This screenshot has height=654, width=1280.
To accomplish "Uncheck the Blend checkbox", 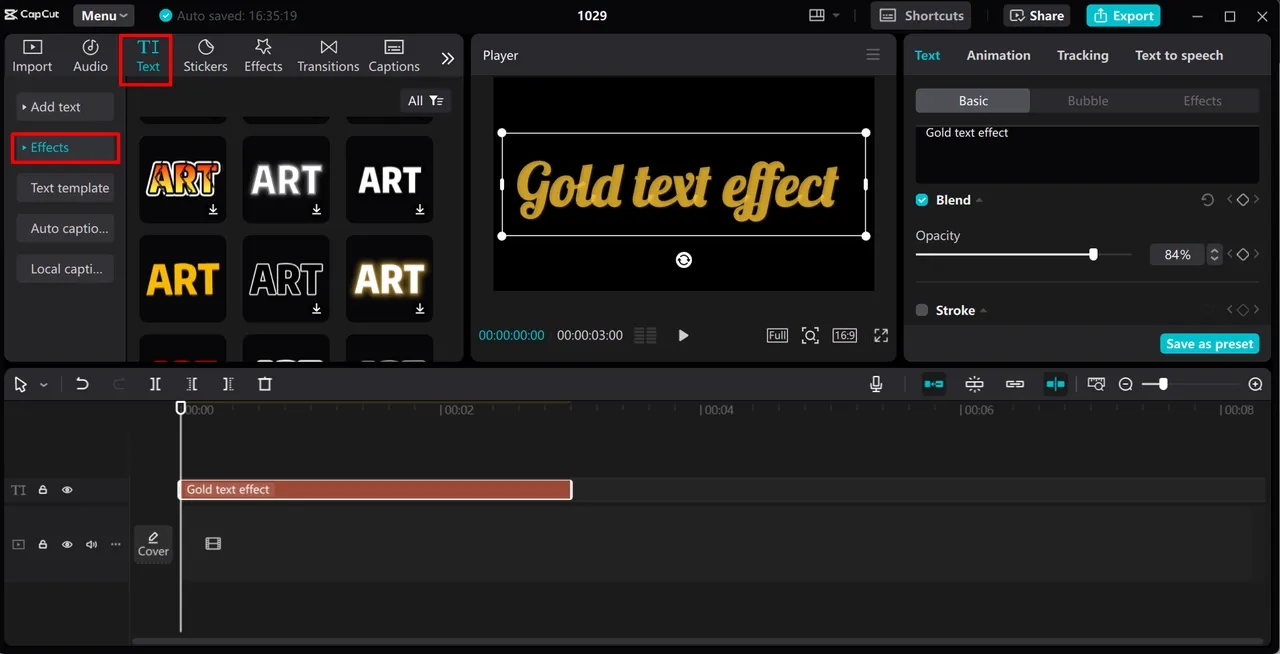I will 922,200.
